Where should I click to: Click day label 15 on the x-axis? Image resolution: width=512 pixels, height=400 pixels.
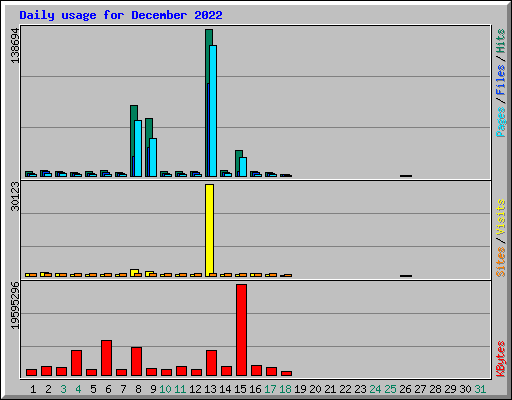tap(240, 389)
